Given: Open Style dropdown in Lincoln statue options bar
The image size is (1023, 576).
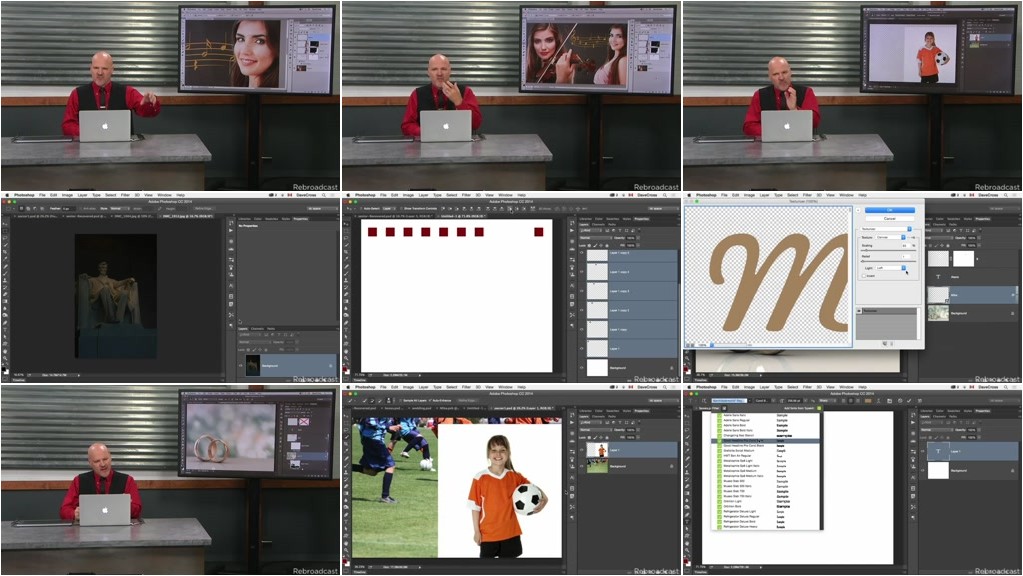Looking at the screenshot, I should pyautogui.click(x=119, y=209).
